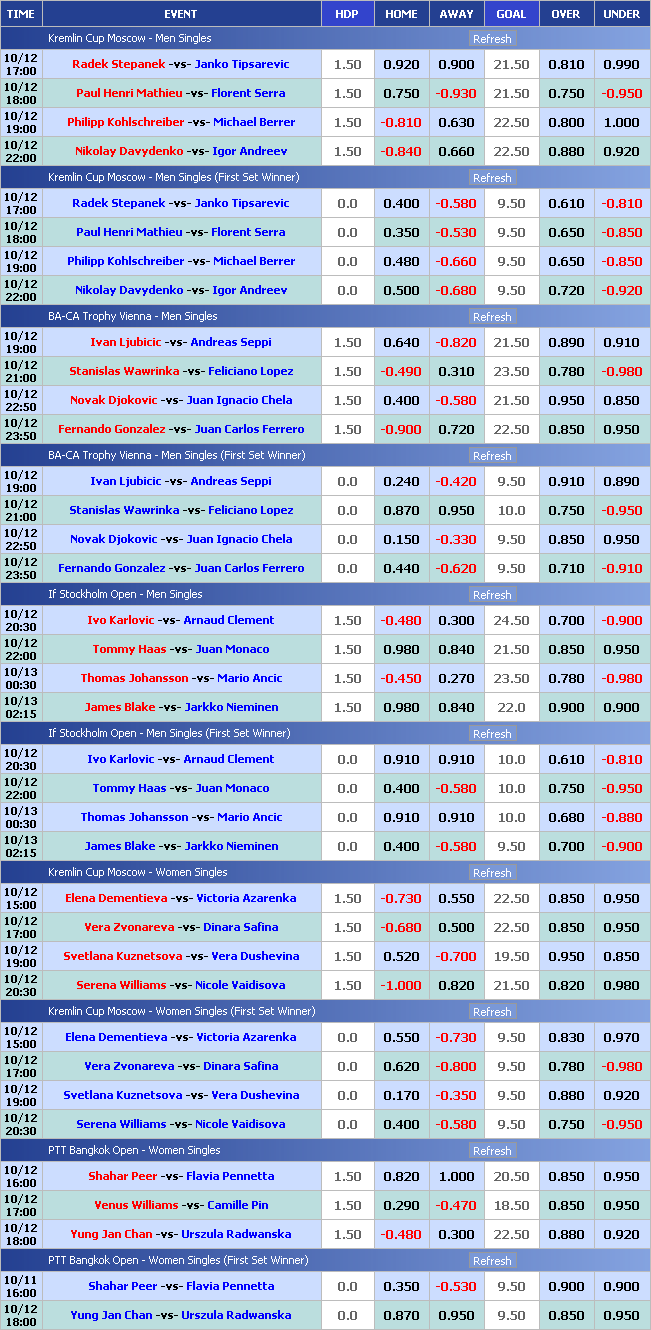651x1330 pixels.
Task: Choose under odds 1.000 for Kohlschreiber vs Berrer
Action: (x=621, y=122)
